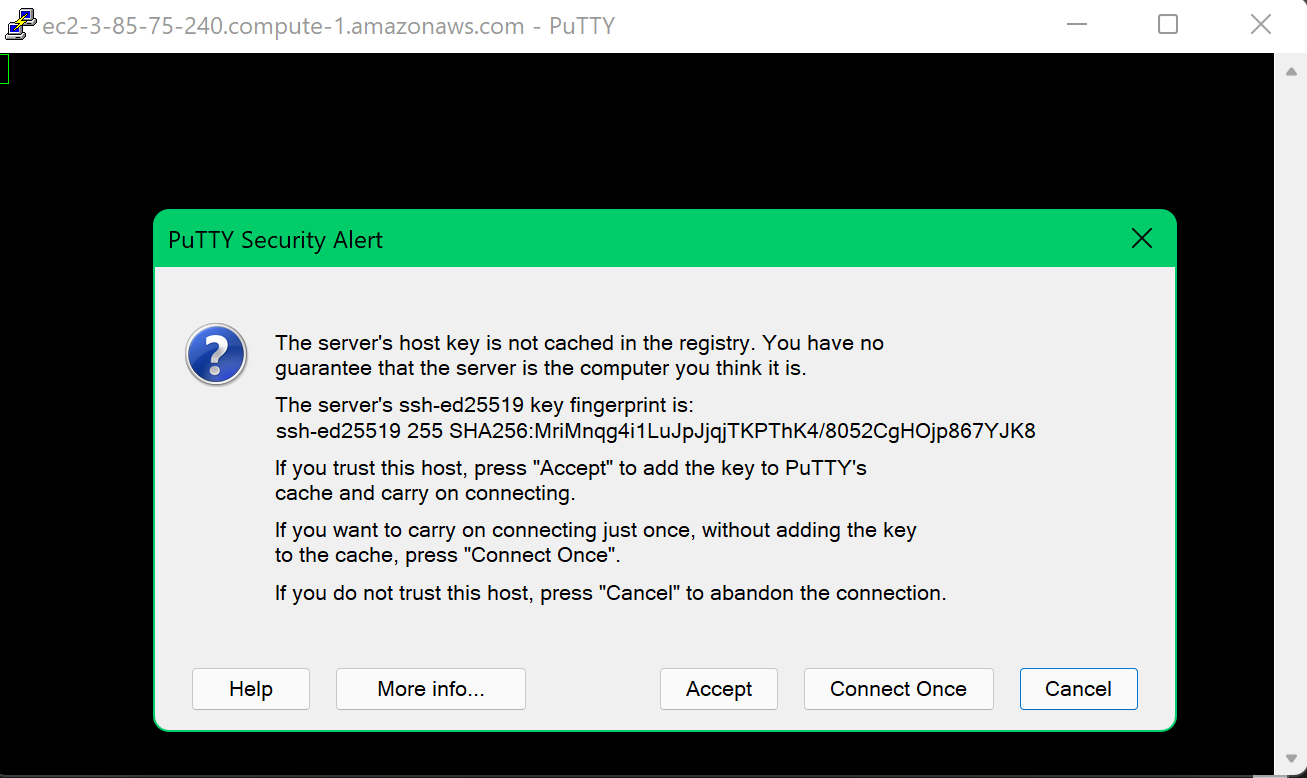Maximize the PuTTY terminal window
This screenshot has width=1307, height=778.
click(x=1168, y=25)
